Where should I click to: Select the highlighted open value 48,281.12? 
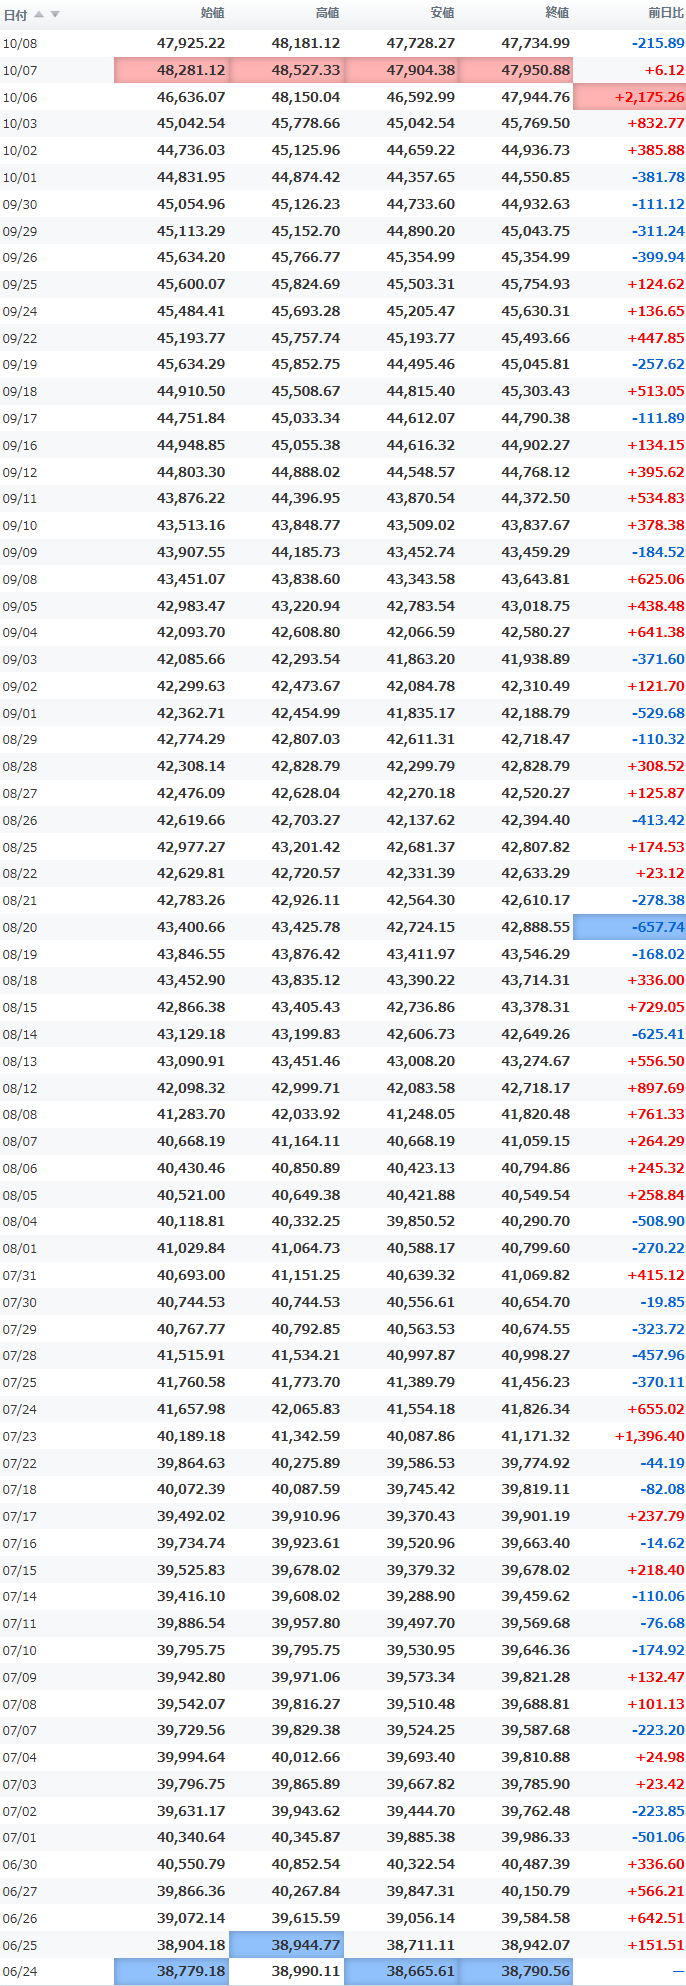(x=172, y=70)
